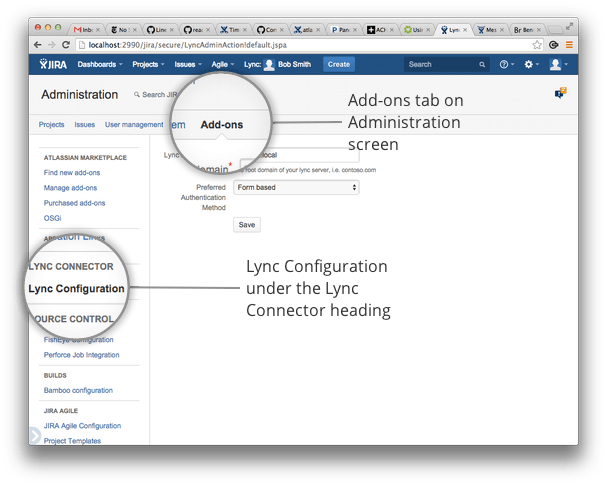Screen dimensions: 609x486
Task: Switch to the Usir browser tab
Action: (417, 30)
